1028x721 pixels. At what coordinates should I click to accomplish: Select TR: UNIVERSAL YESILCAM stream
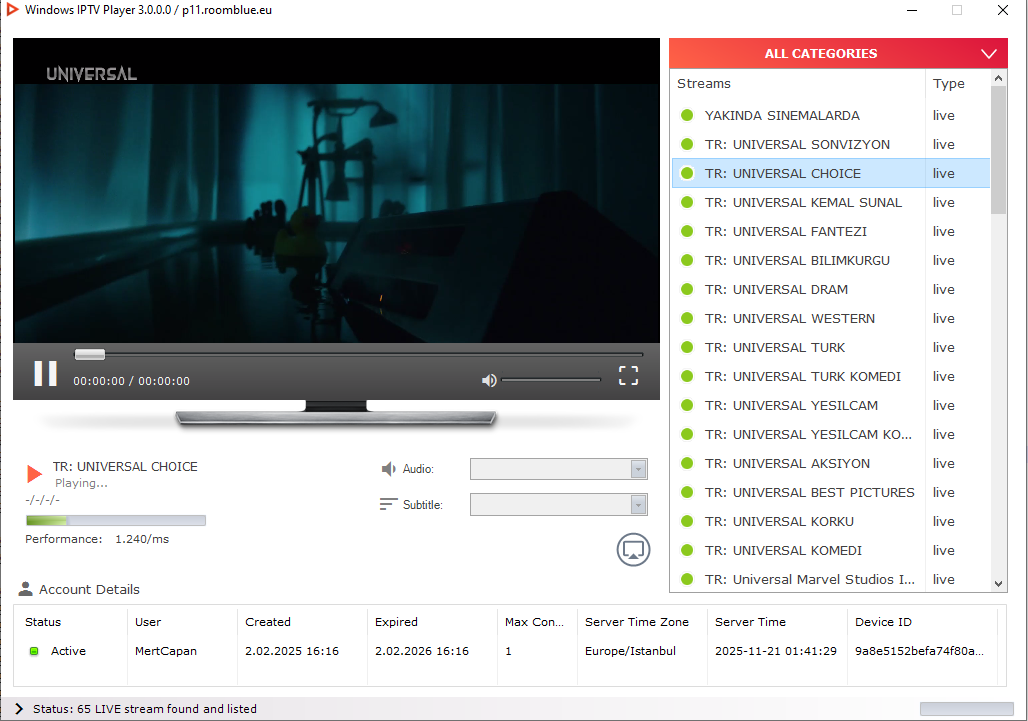831,405
